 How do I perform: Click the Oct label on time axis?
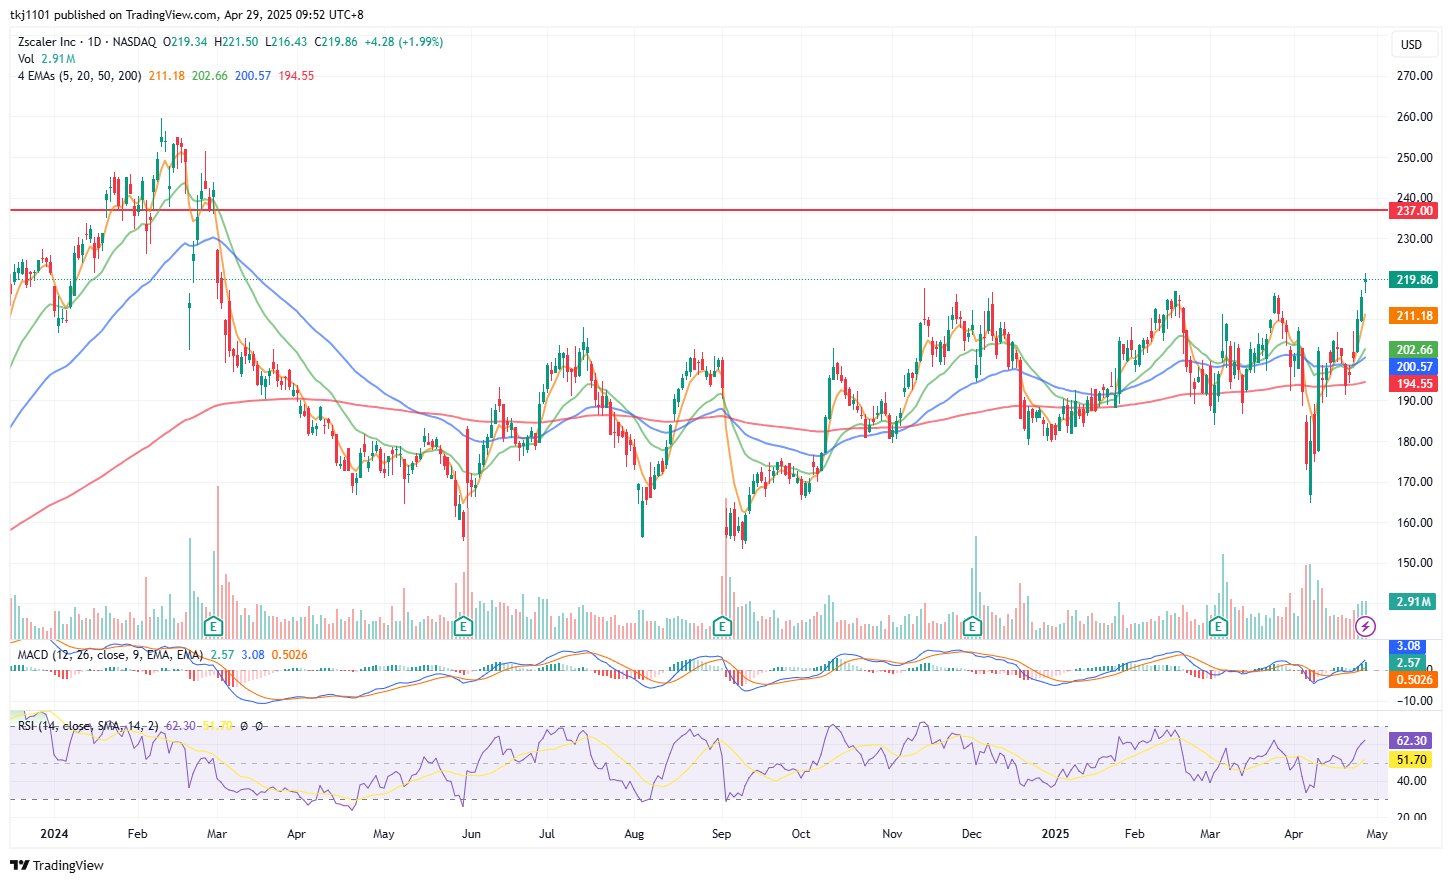tap(801, 833)
